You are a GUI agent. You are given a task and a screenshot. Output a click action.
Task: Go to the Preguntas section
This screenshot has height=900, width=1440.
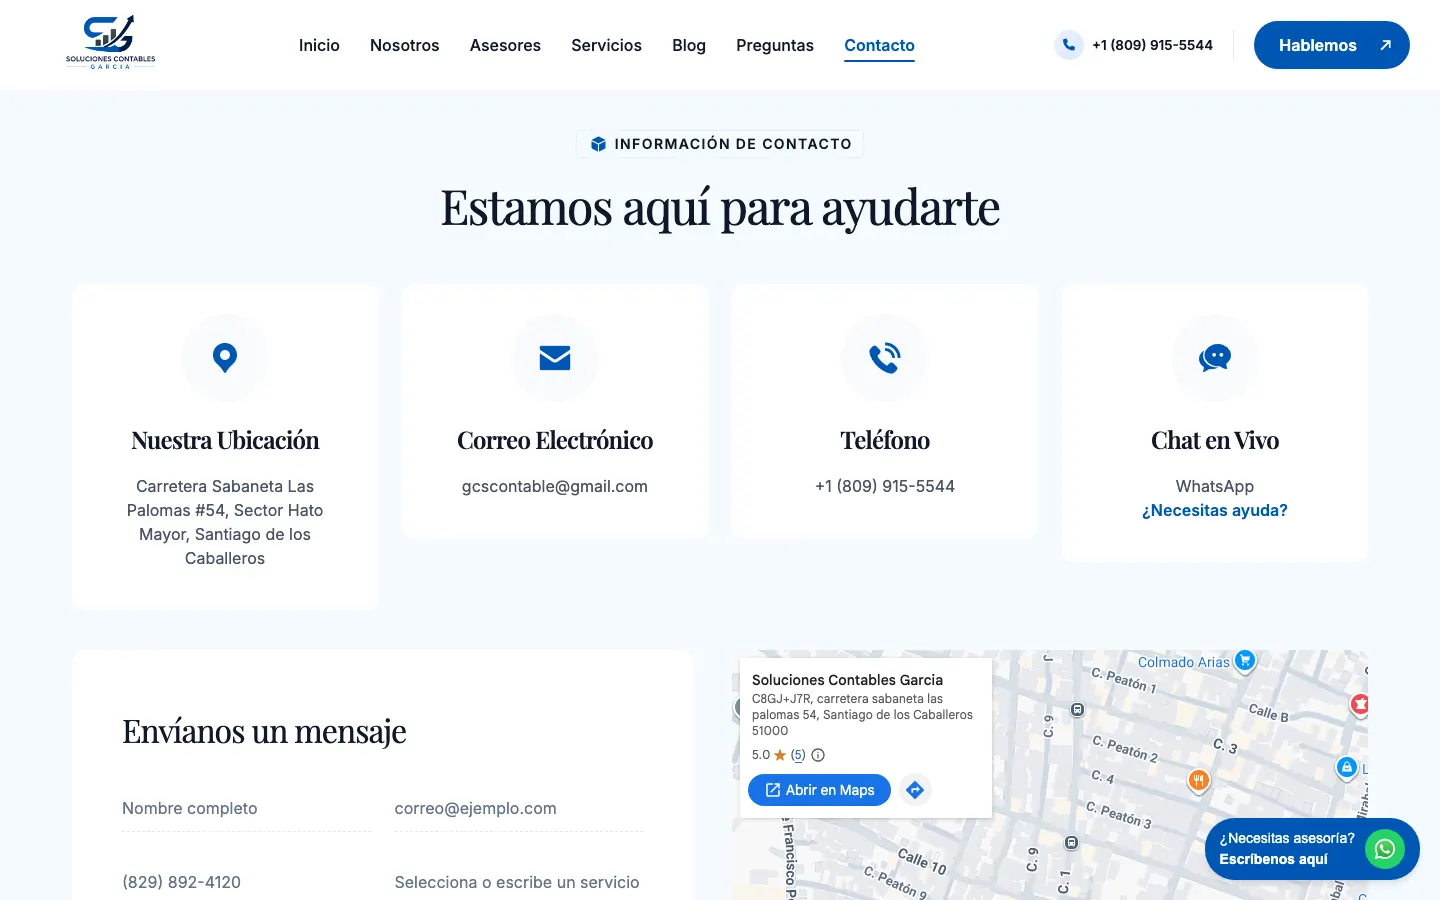(775, 45)
